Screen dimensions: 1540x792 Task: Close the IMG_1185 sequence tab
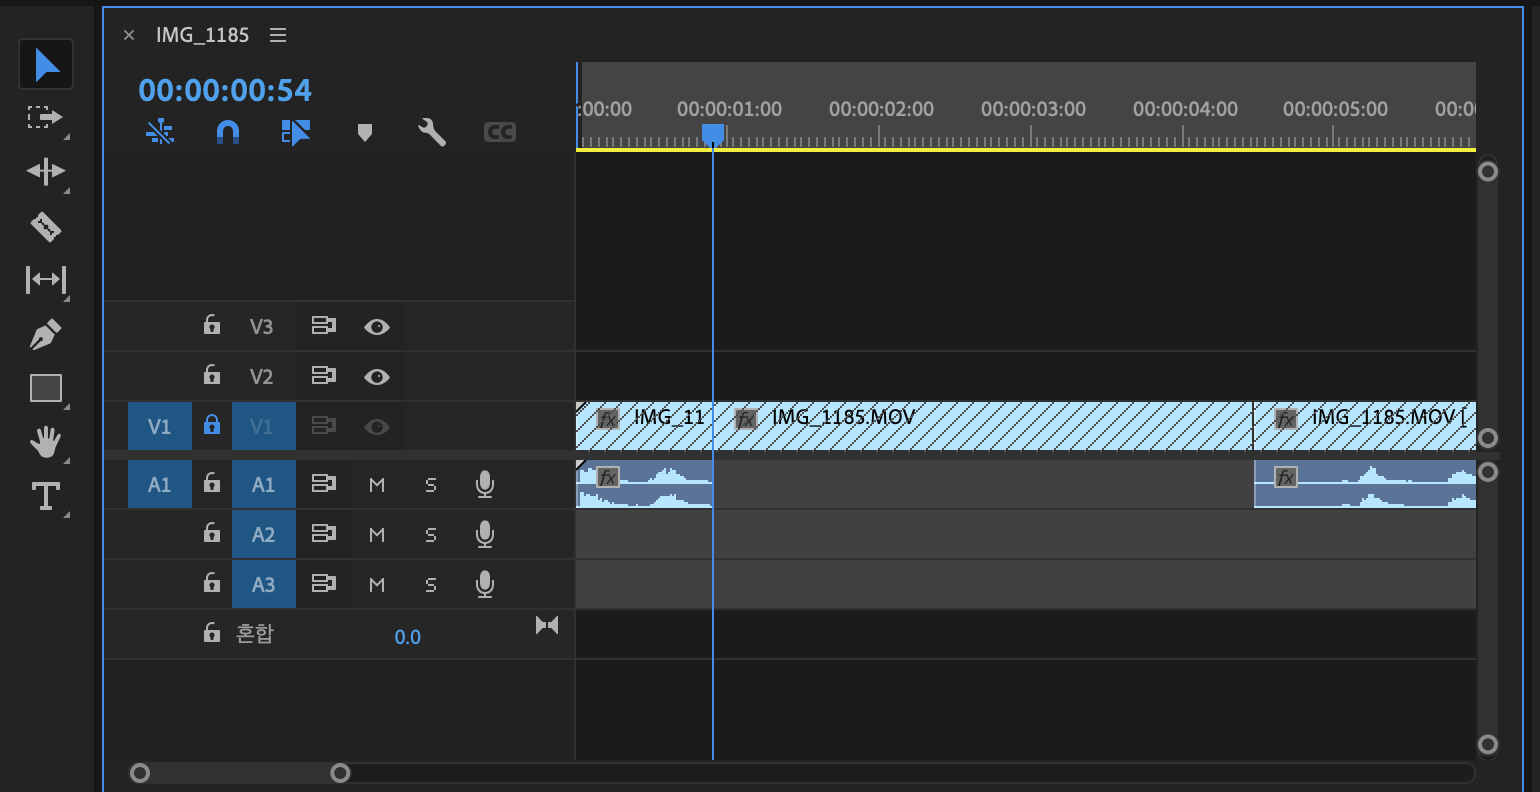pyautogui.click(x=129, y=35)
